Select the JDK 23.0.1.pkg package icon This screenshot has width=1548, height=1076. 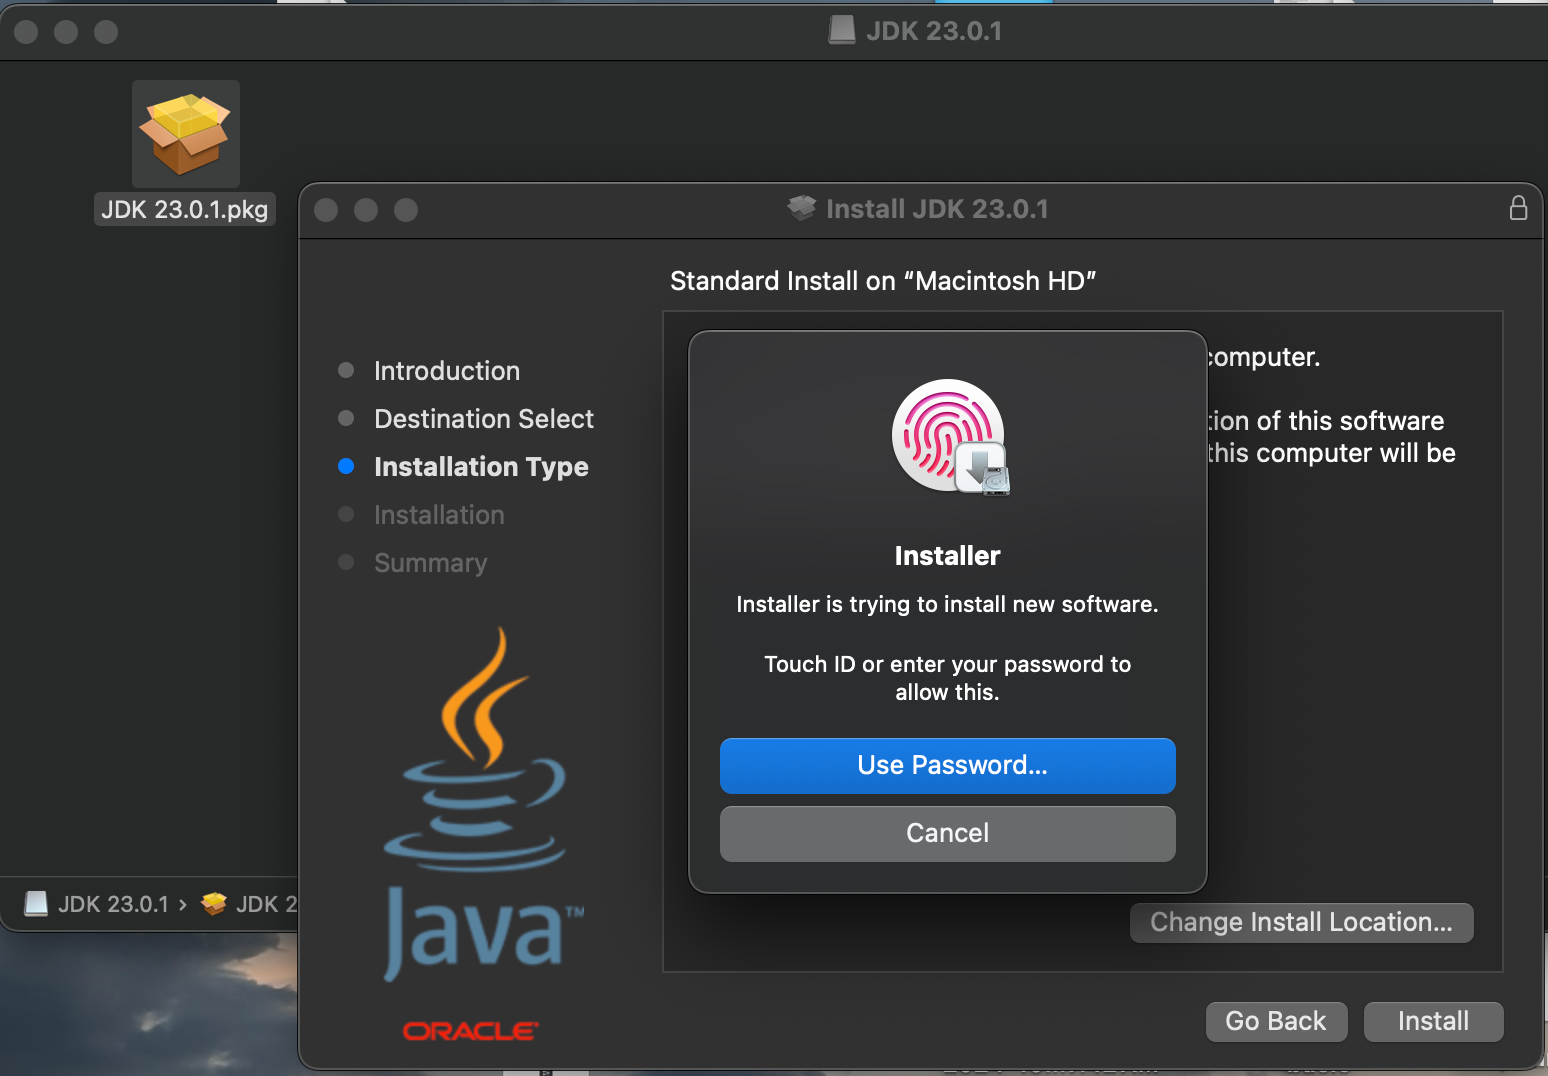click(186, 134)
